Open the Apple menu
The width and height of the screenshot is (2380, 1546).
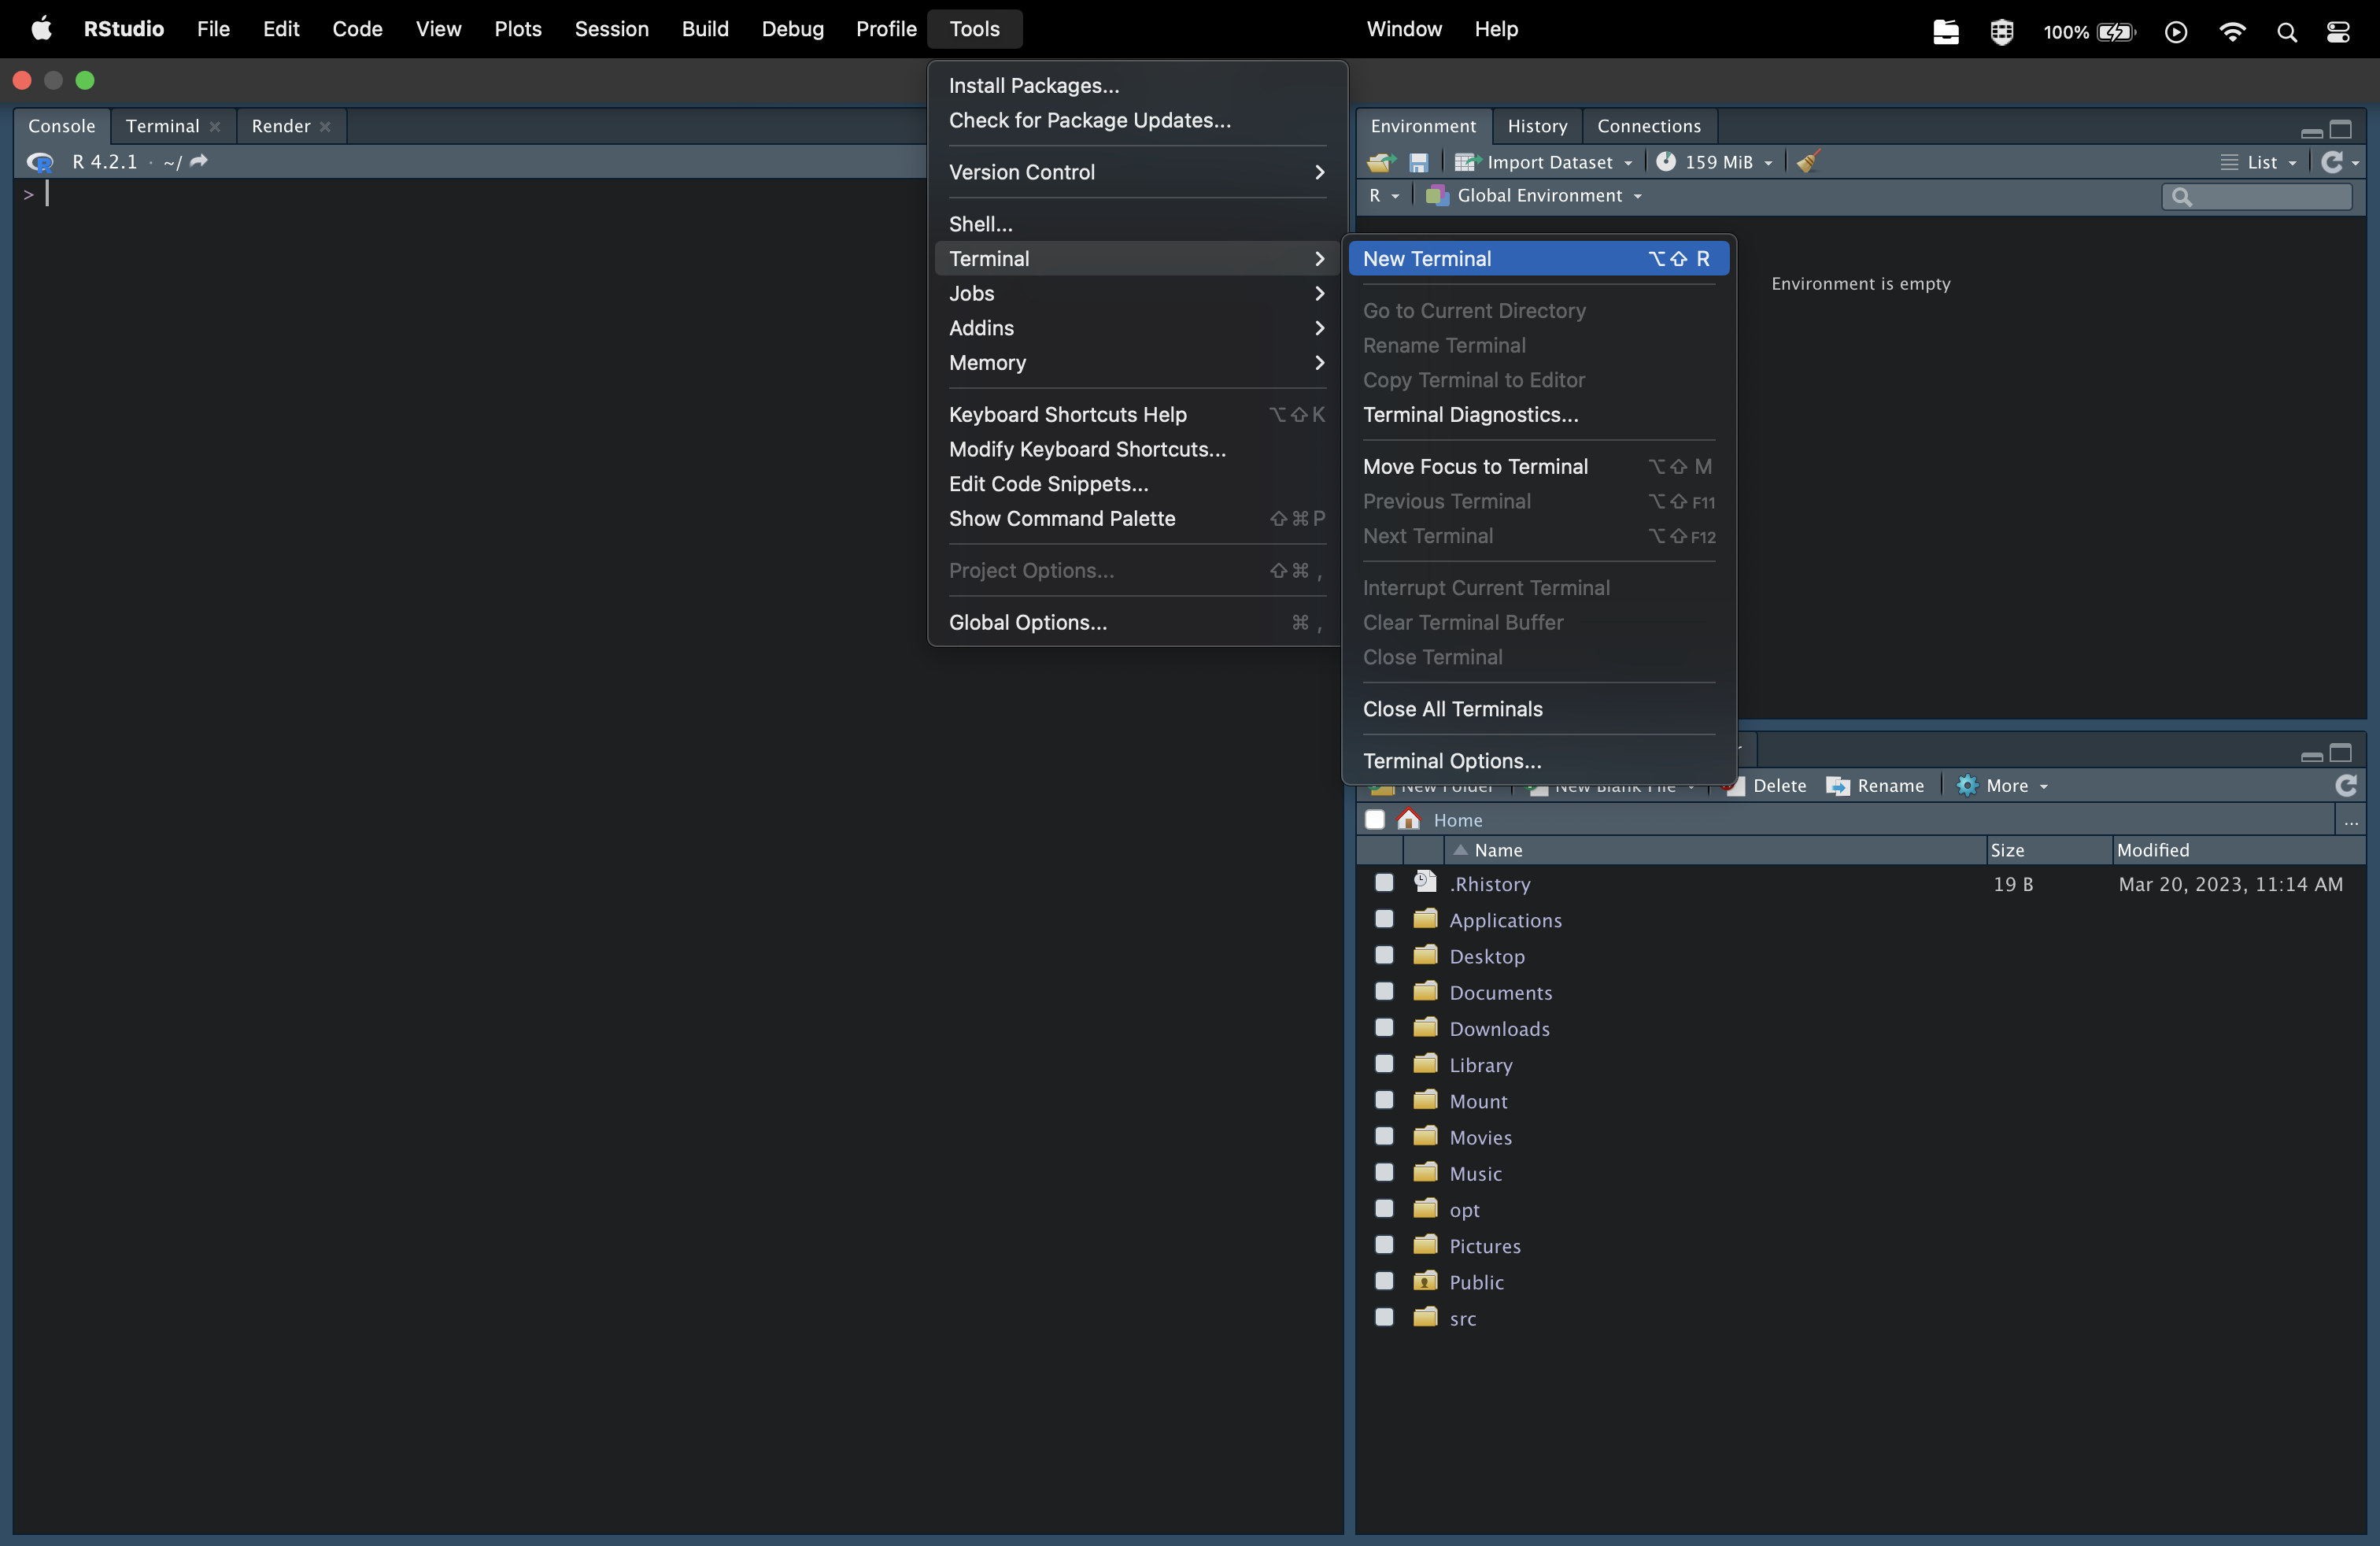42,29
